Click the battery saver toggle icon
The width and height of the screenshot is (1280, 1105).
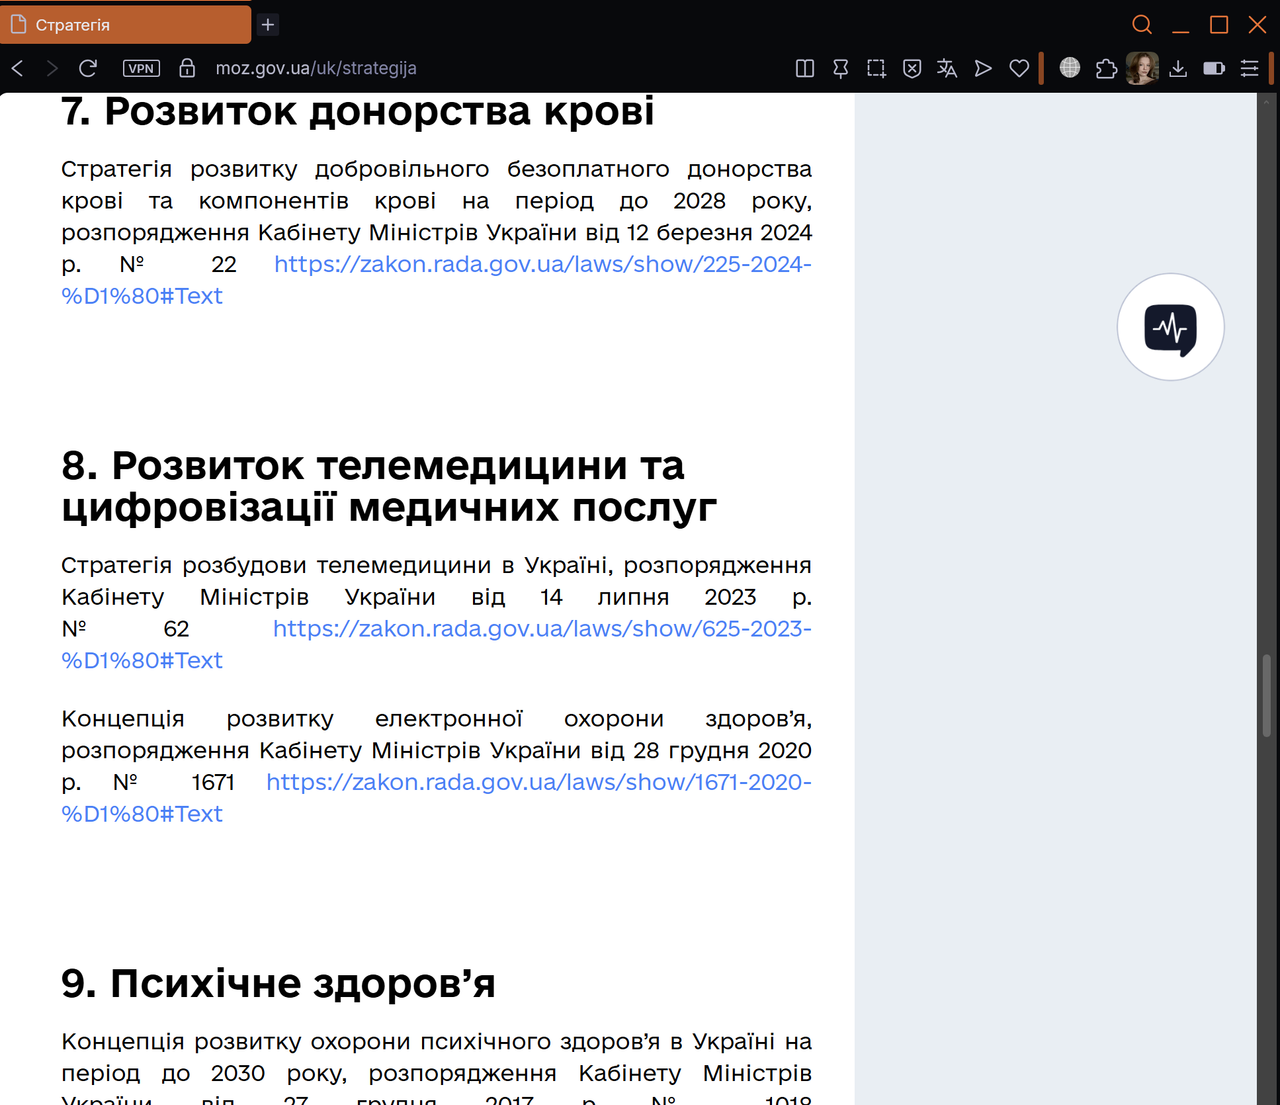click(1213, 68)
